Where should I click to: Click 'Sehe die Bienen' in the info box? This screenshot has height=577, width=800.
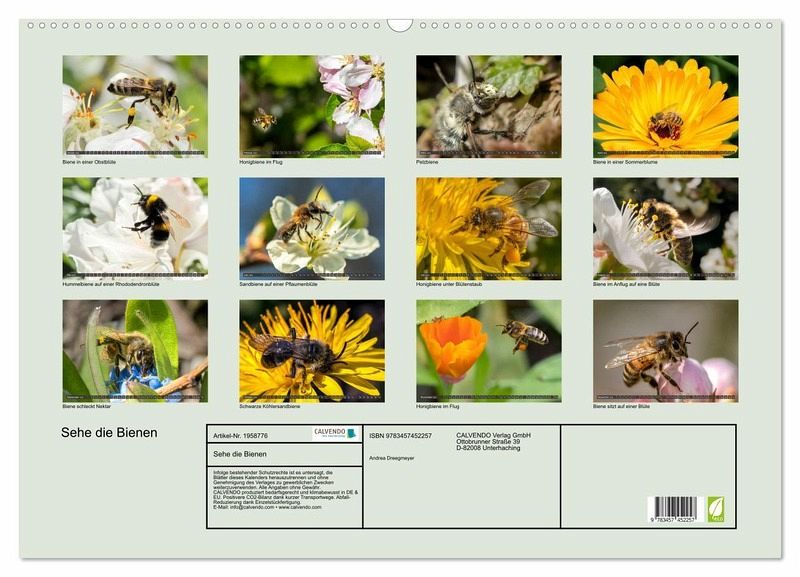pos(240,454)
